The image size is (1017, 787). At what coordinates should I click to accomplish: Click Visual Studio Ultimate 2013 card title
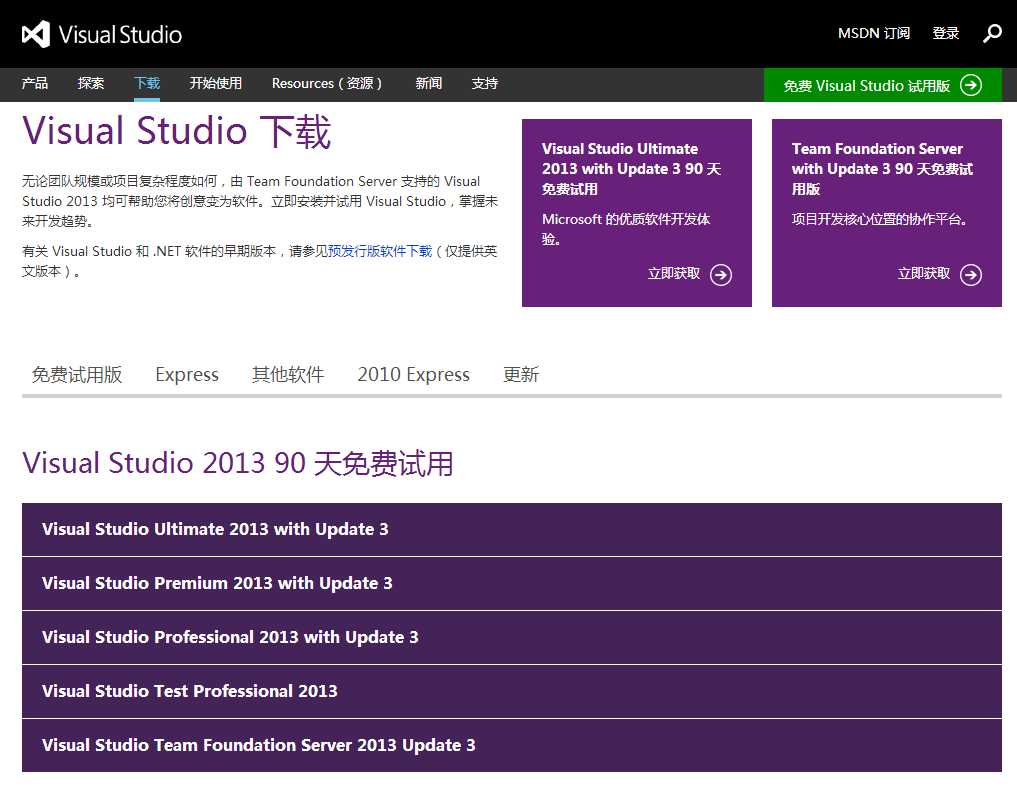coord(631,169)
